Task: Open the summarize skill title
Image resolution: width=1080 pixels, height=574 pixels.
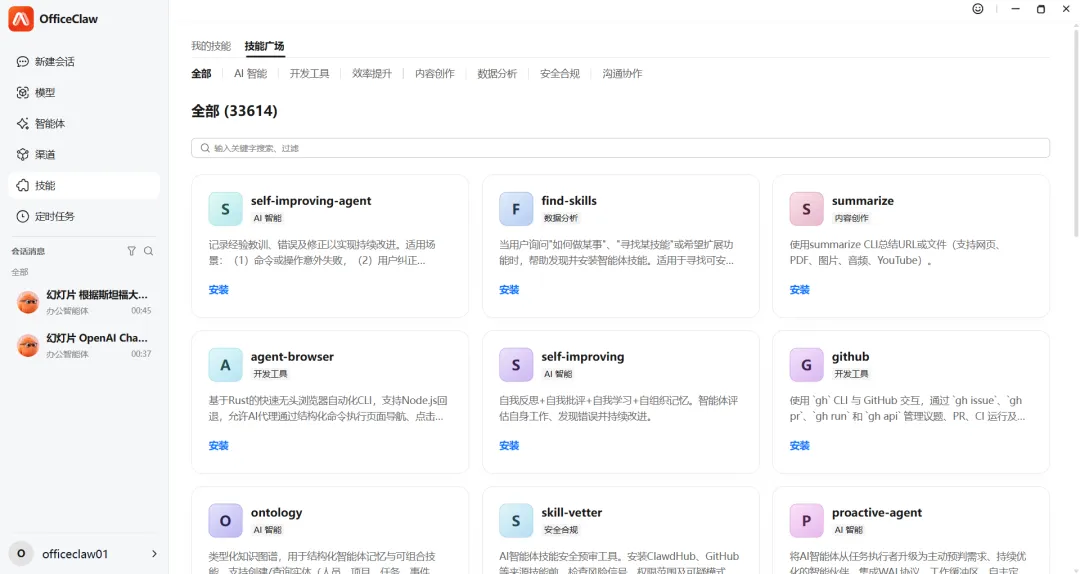Action: coord(862,201)
